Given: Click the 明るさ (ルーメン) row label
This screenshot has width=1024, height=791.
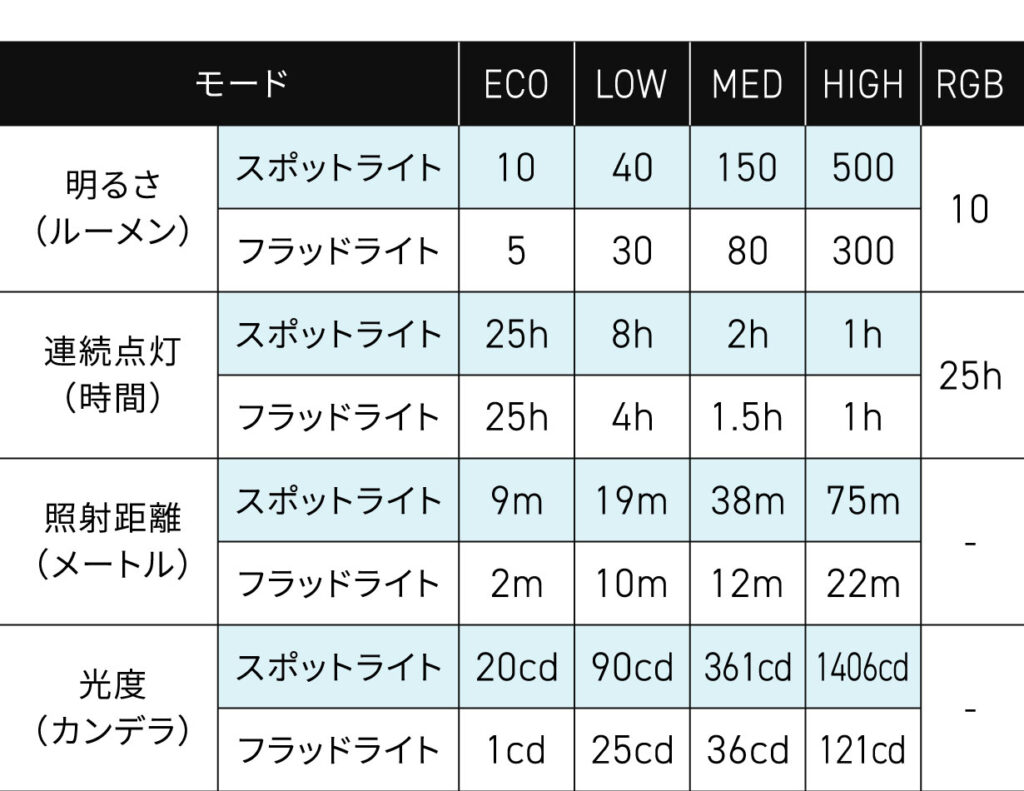Looking at the screenshot, I should coord(111,209).
